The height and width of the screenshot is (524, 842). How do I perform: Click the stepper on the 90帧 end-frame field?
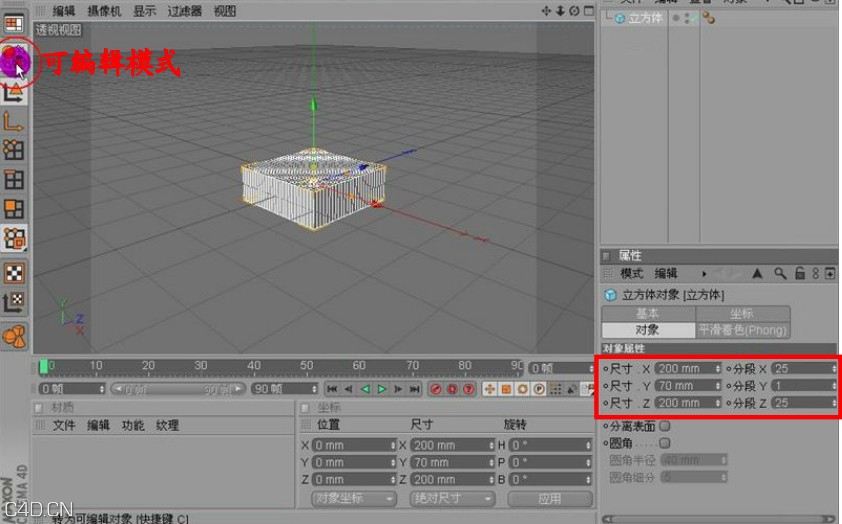click(x=315, y=389)
